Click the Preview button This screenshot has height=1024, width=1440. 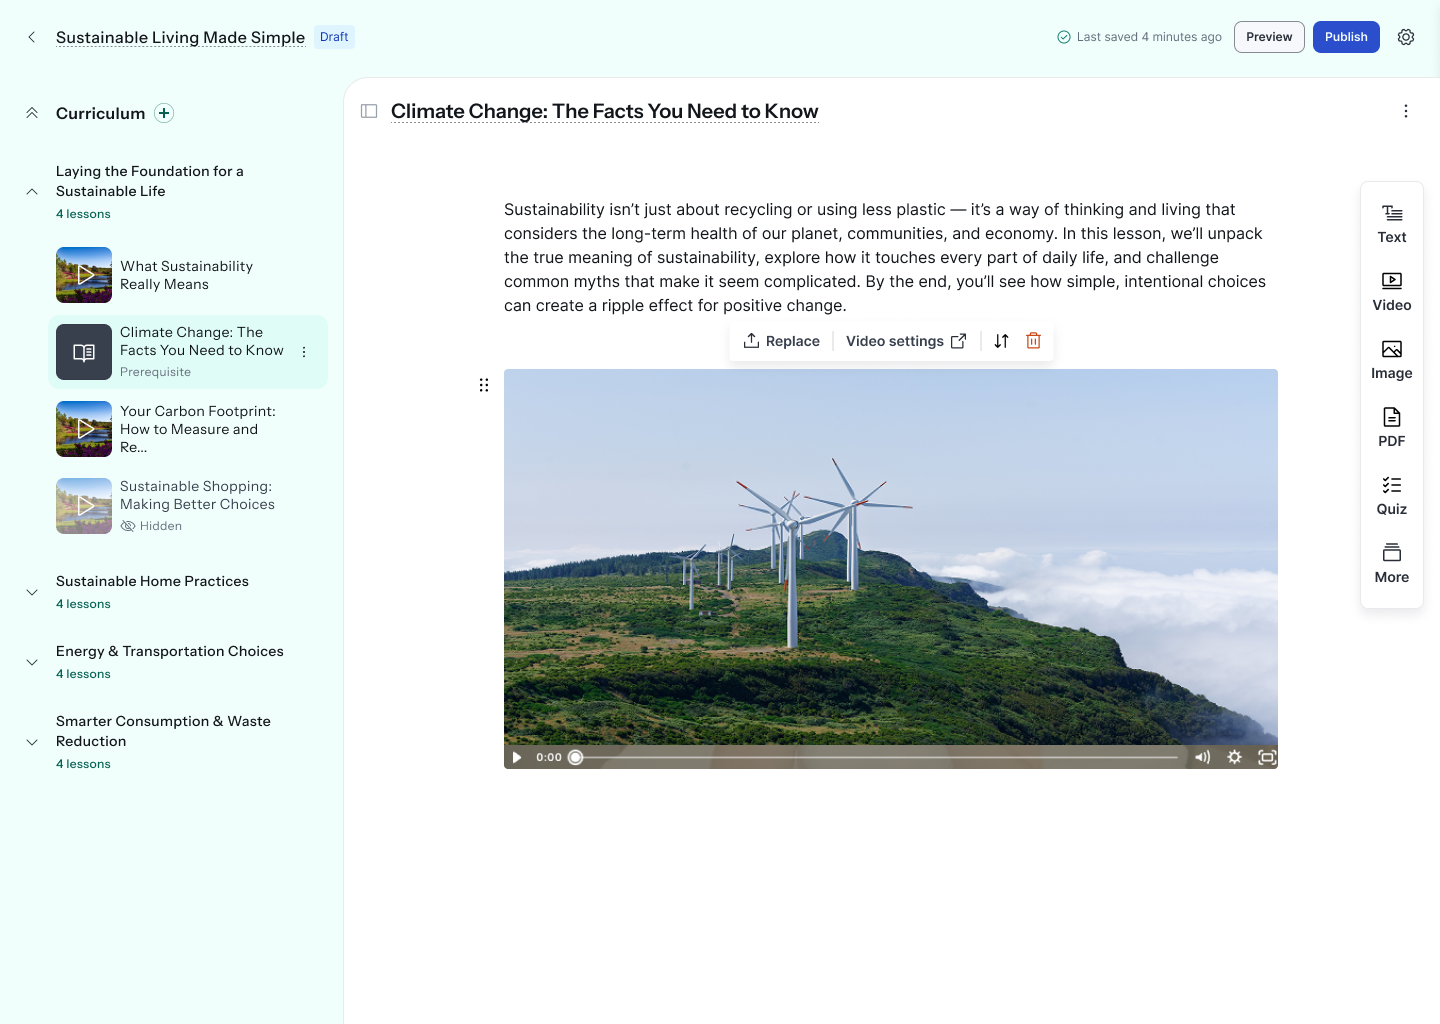(1268, 37)
